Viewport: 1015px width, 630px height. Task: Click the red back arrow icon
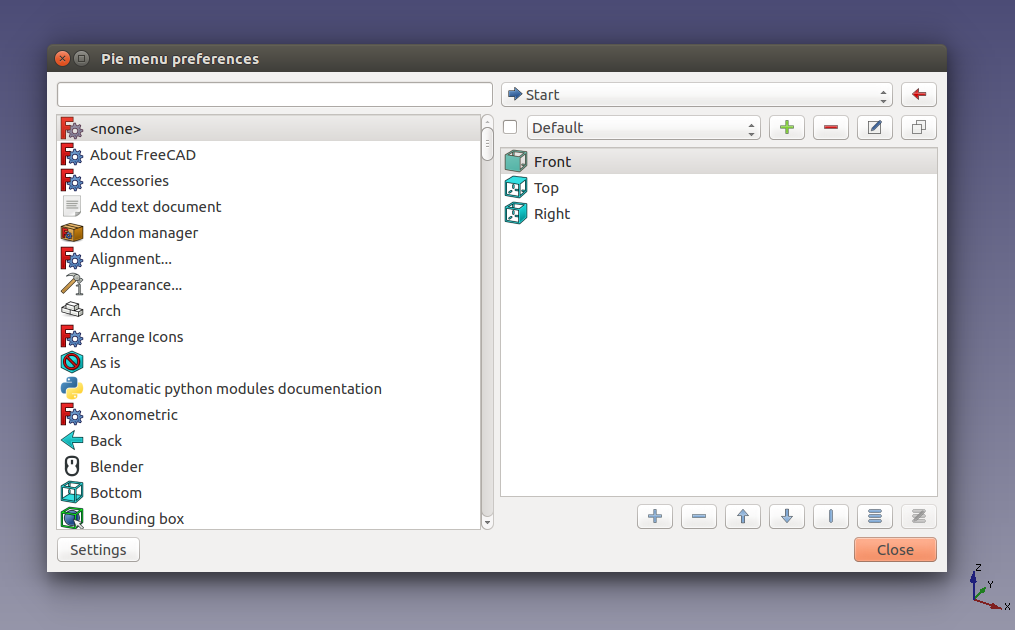[x=918, y=94]
